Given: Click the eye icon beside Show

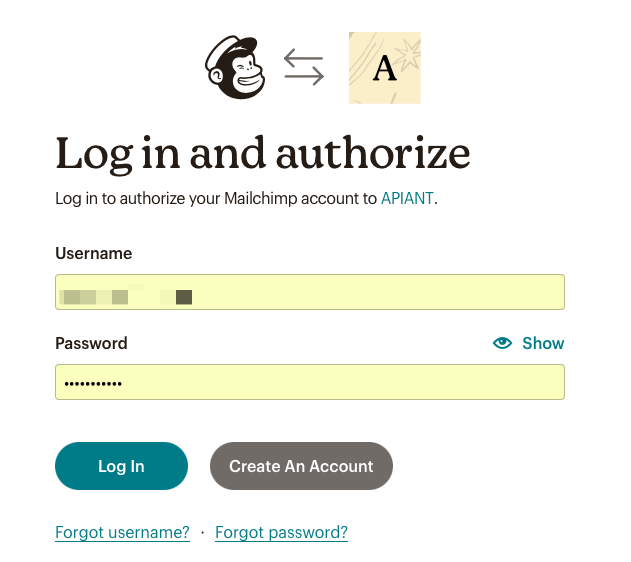Looking at the screenshot, I should [502, 343].
